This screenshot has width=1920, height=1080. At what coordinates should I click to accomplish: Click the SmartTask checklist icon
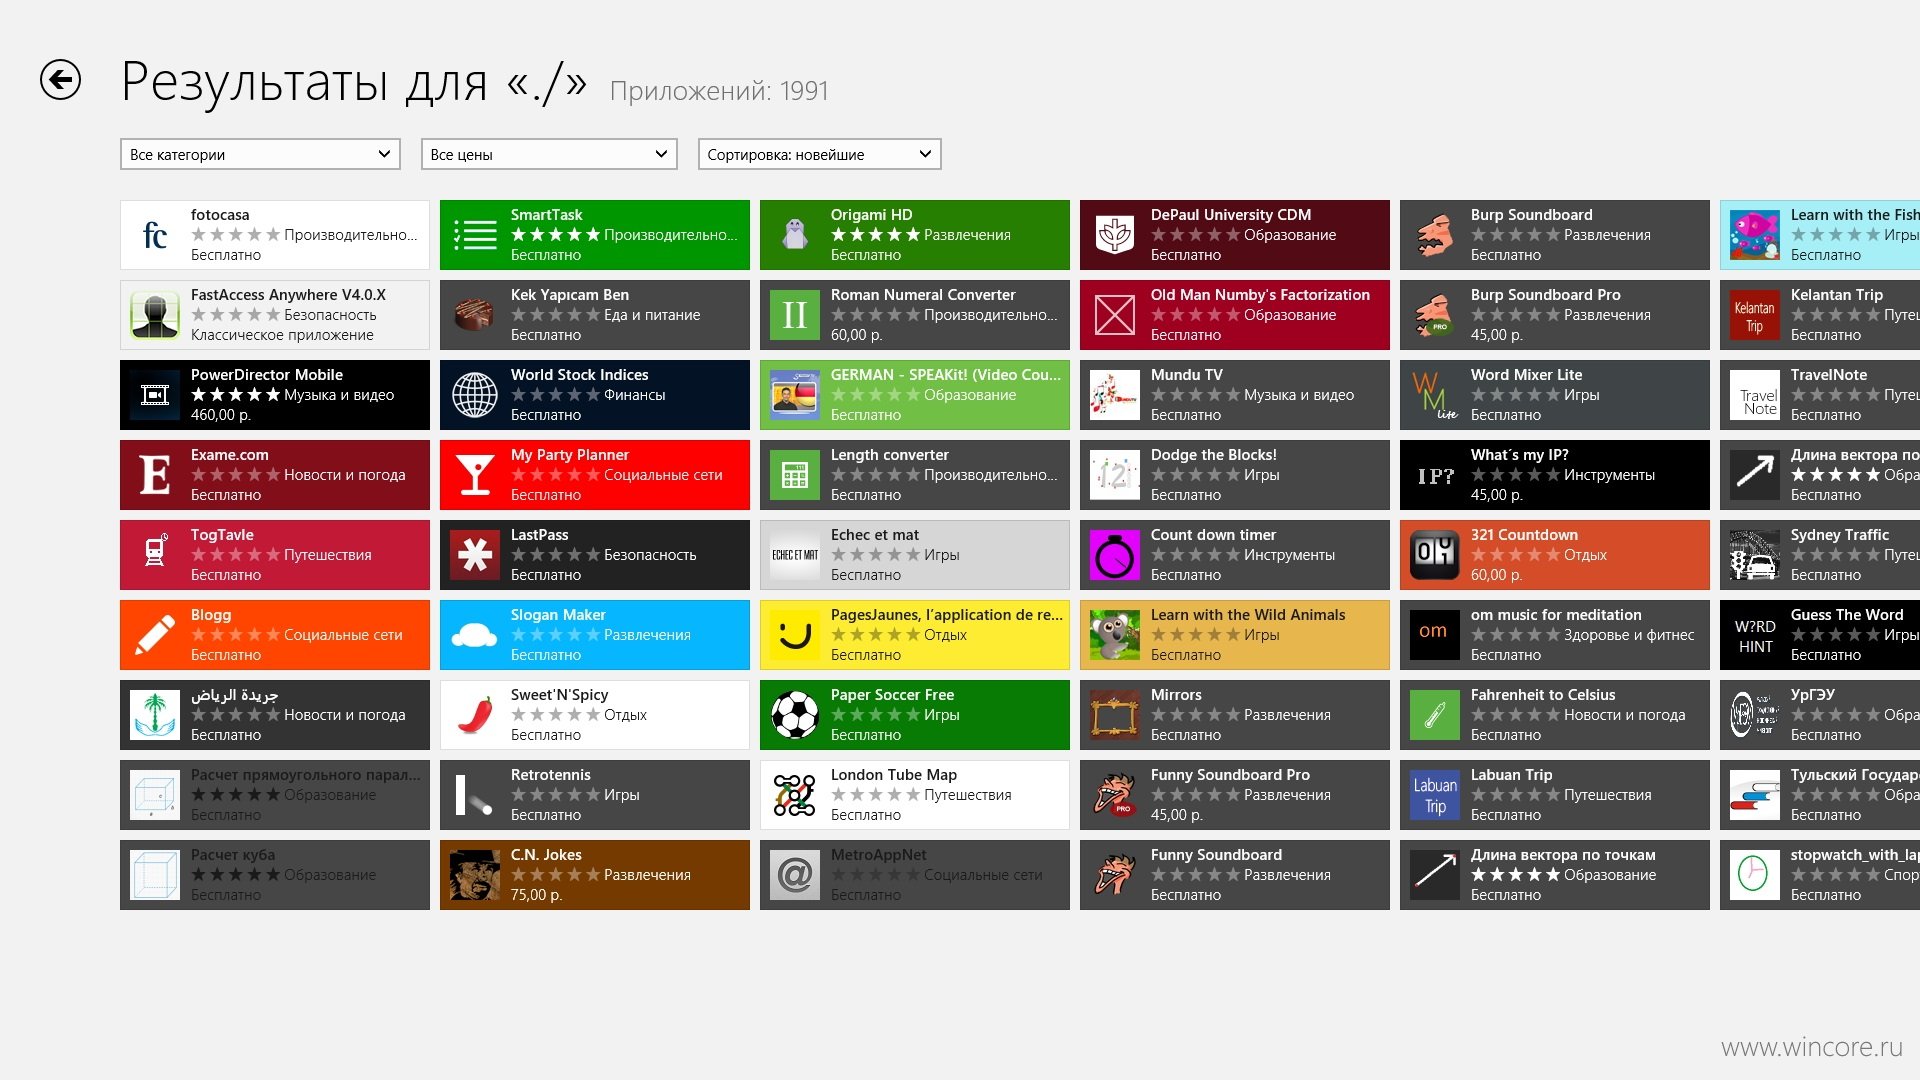click(x=475, y=235)
